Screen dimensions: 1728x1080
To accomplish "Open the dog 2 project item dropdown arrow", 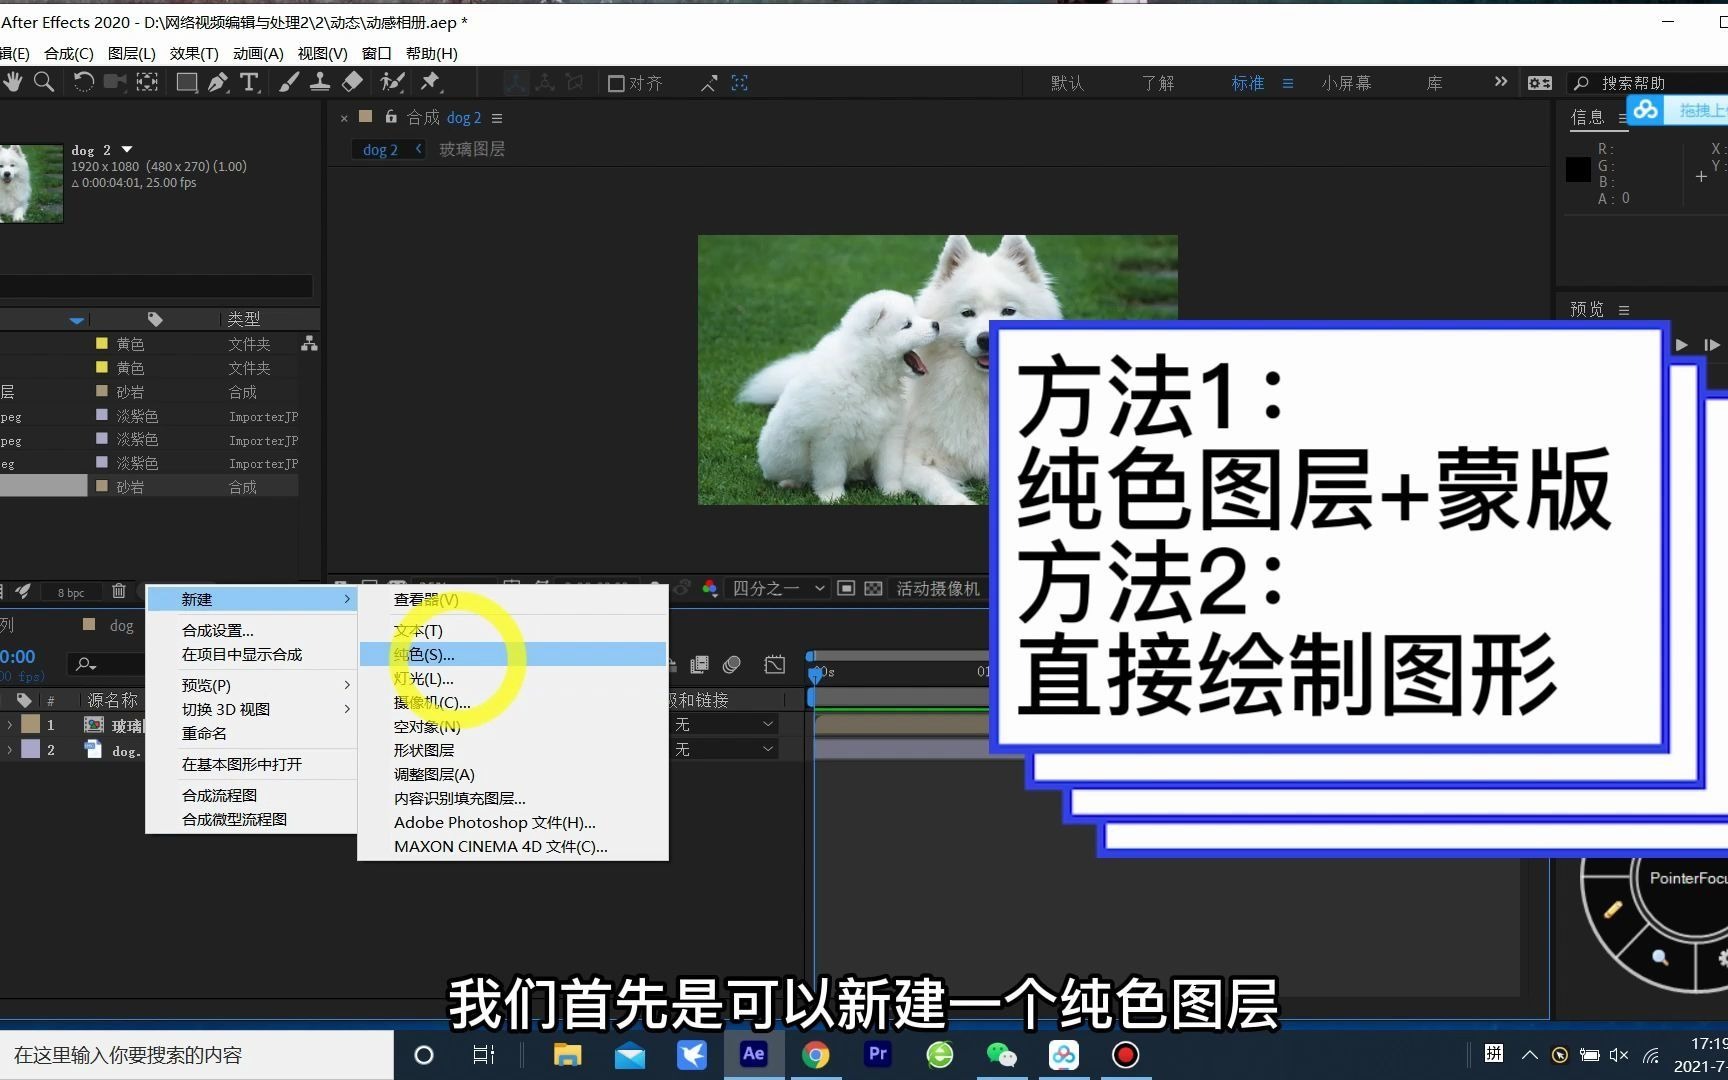I will [x=127, y=149].
